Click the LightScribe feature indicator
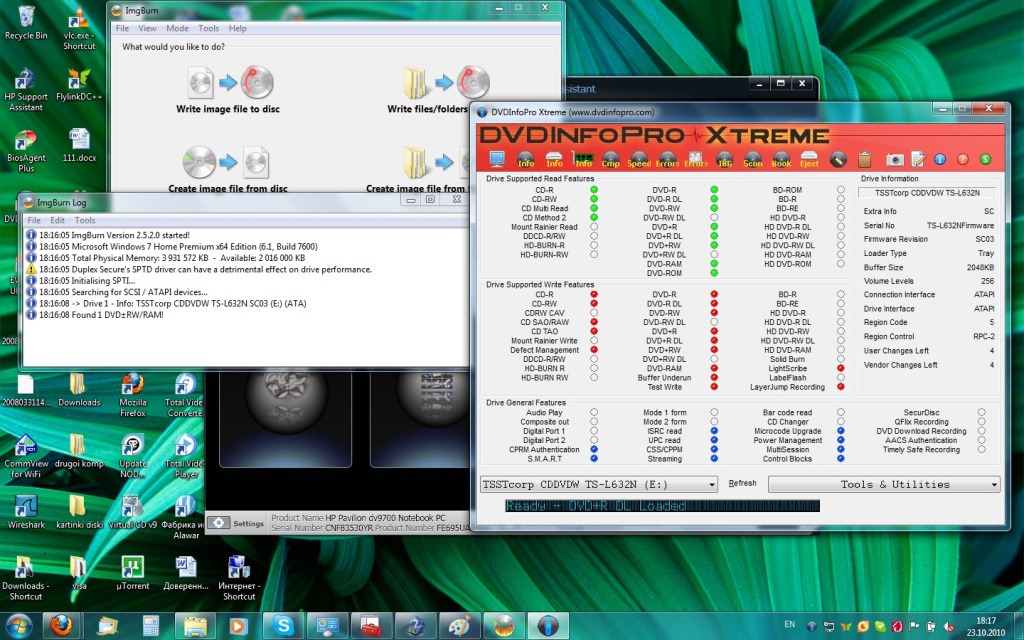Viewport: 1024px width, 640px height. pos(841,368)
